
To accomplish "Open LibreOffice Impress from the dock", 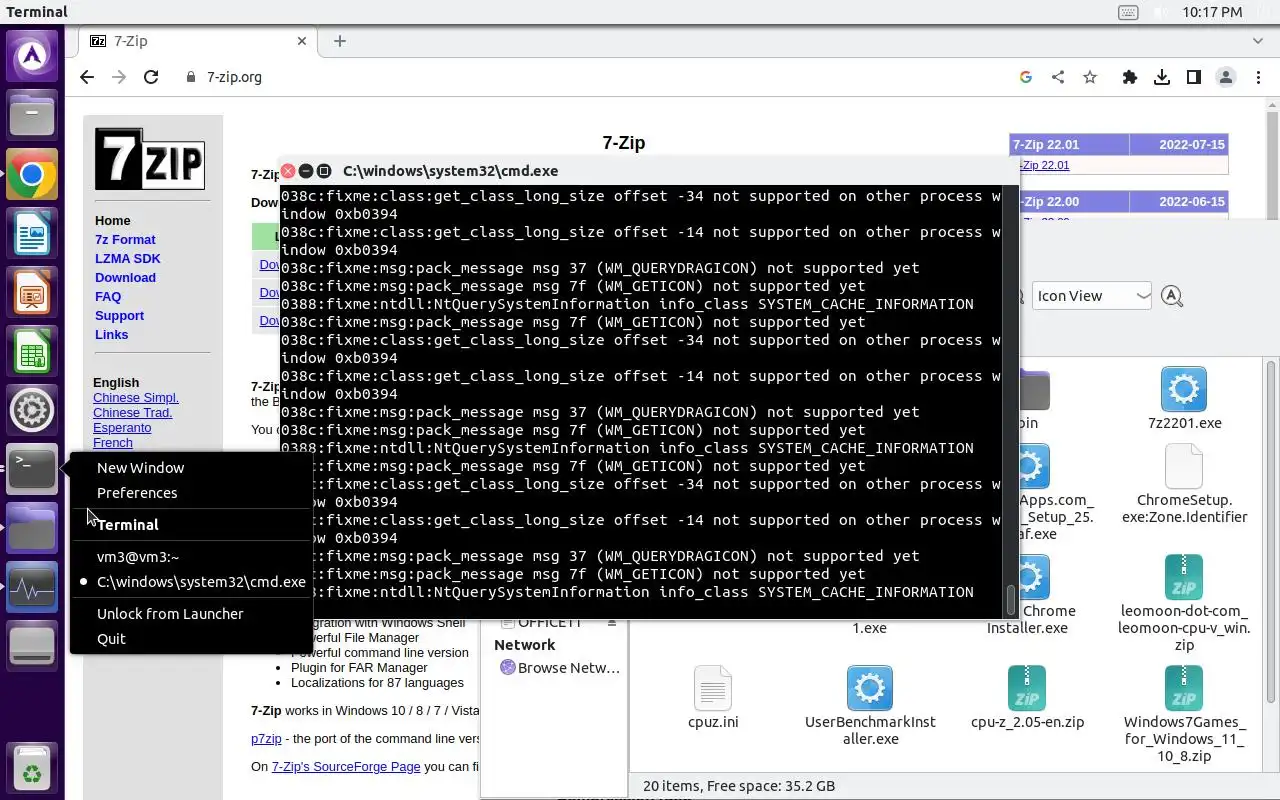I will [x=32, y=293].
